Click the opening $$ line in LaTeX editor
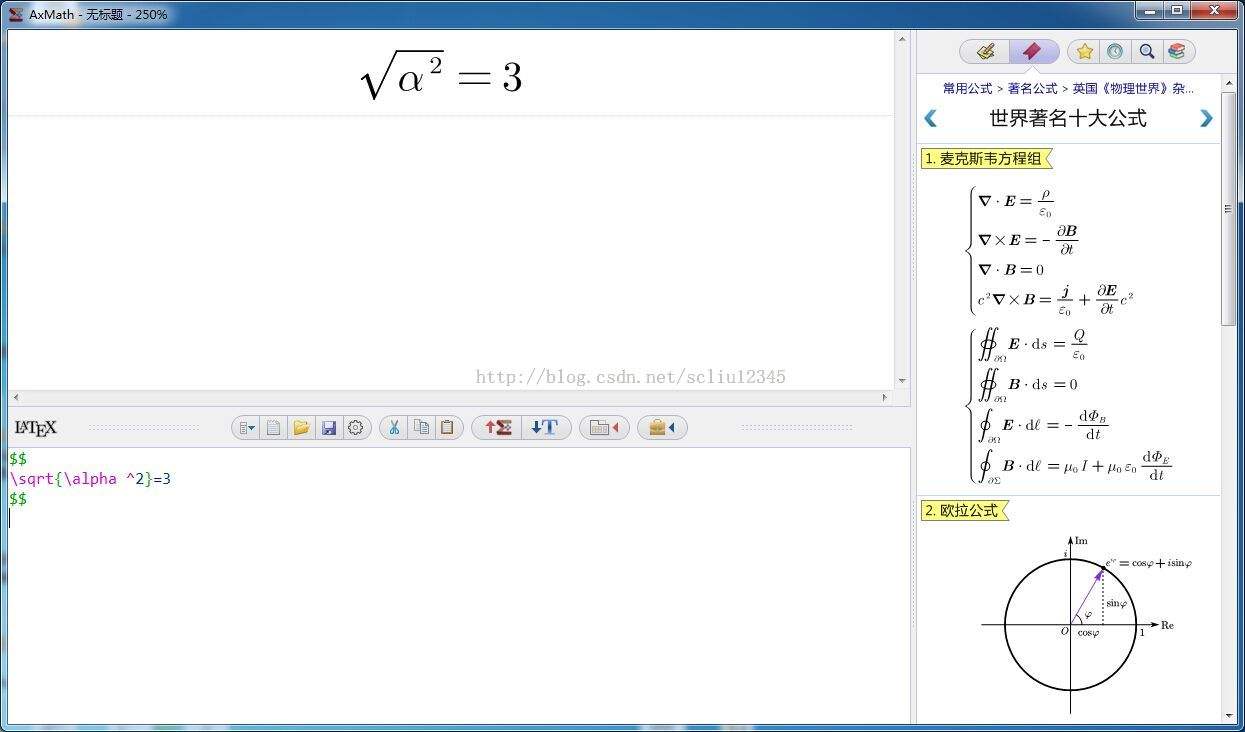The width and height of the screenshot is (1245, 732). pos(18,459)
